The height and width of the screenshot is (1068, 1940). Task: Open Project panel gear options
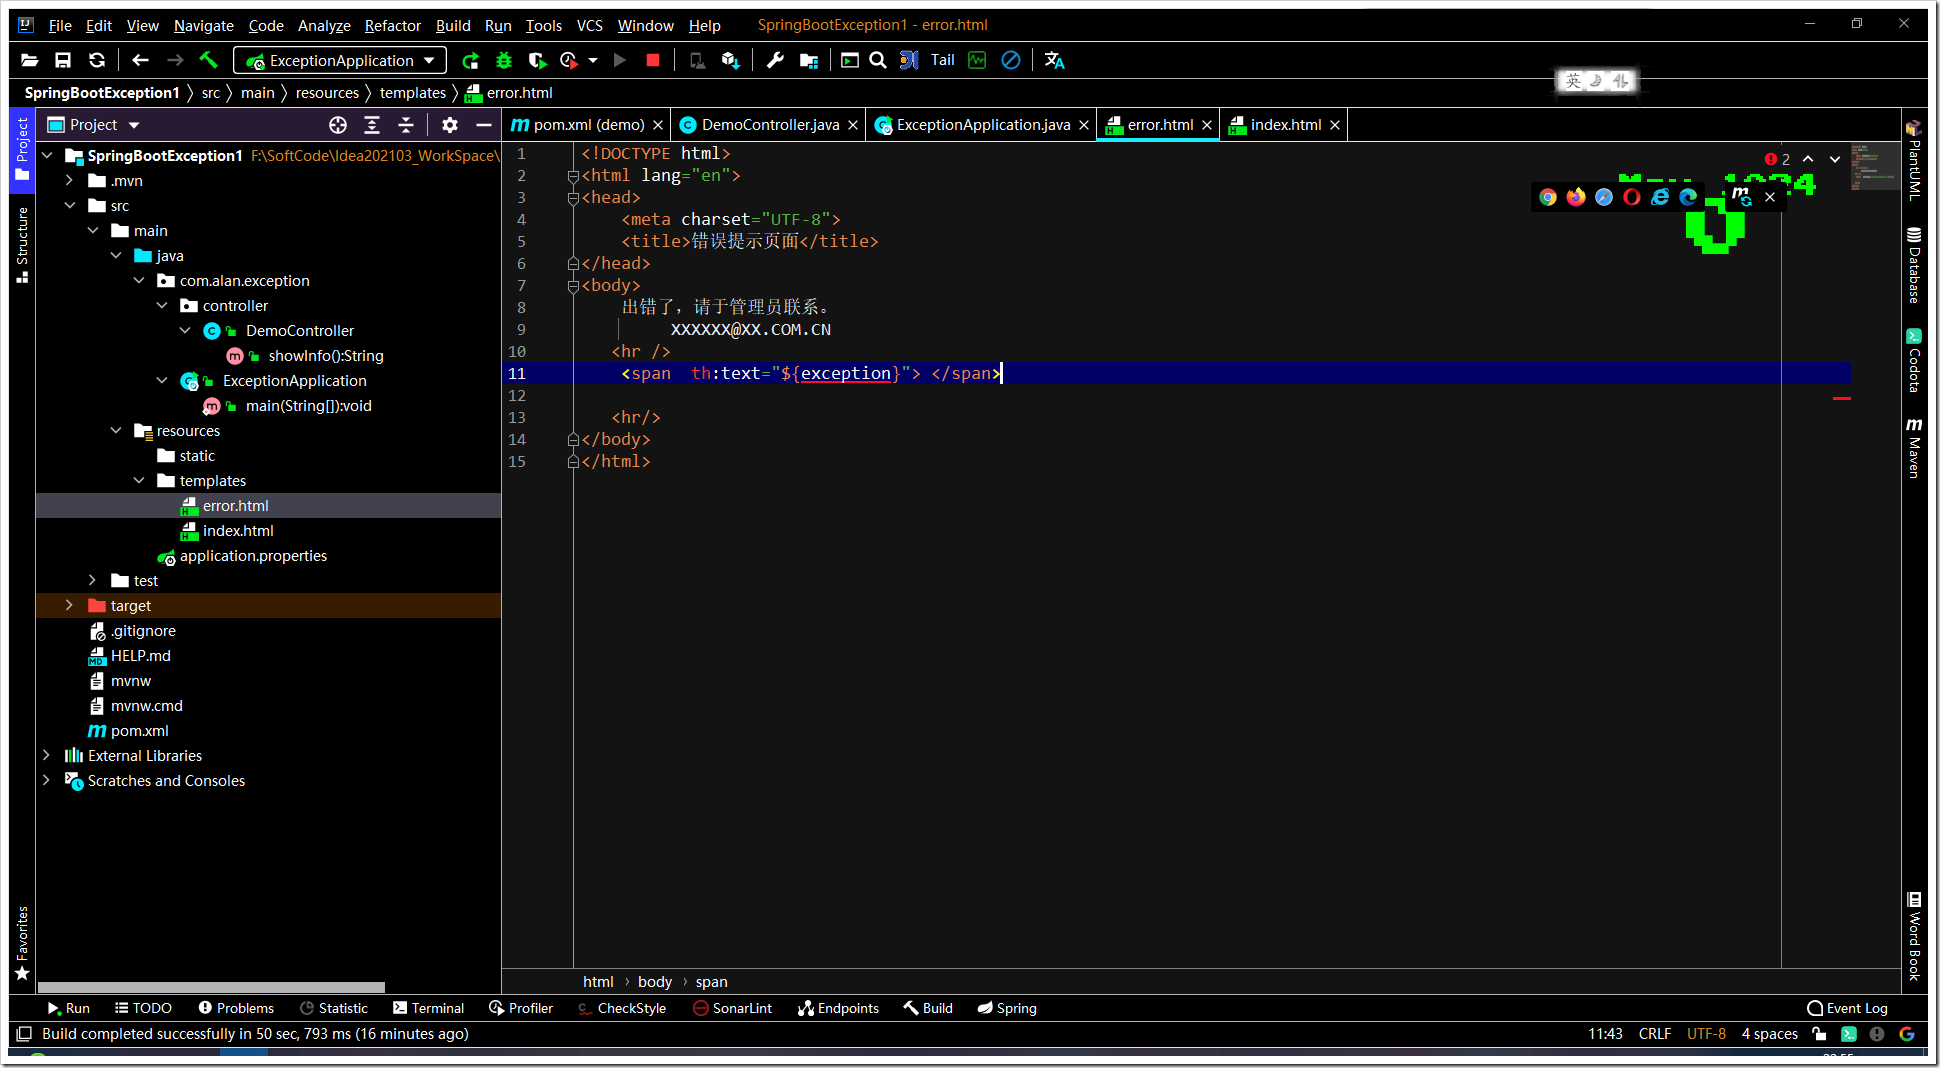[450, 125]
